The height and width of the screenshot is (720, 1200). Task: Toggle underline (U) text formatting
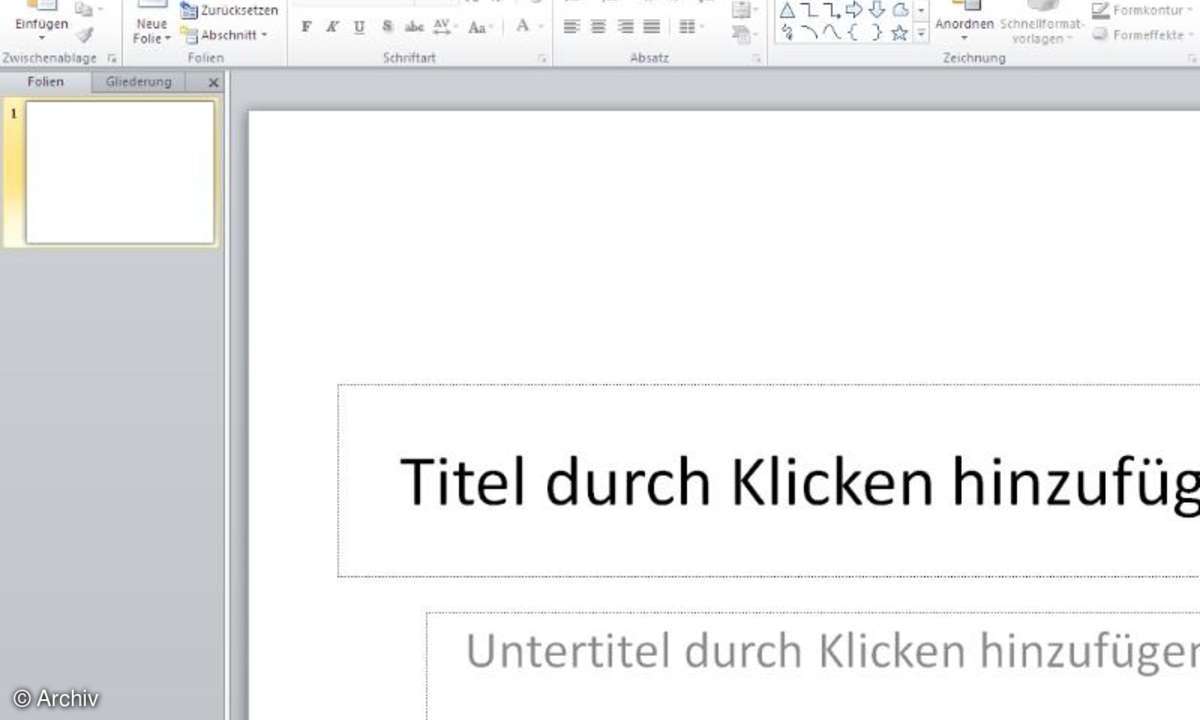[359, 27]
